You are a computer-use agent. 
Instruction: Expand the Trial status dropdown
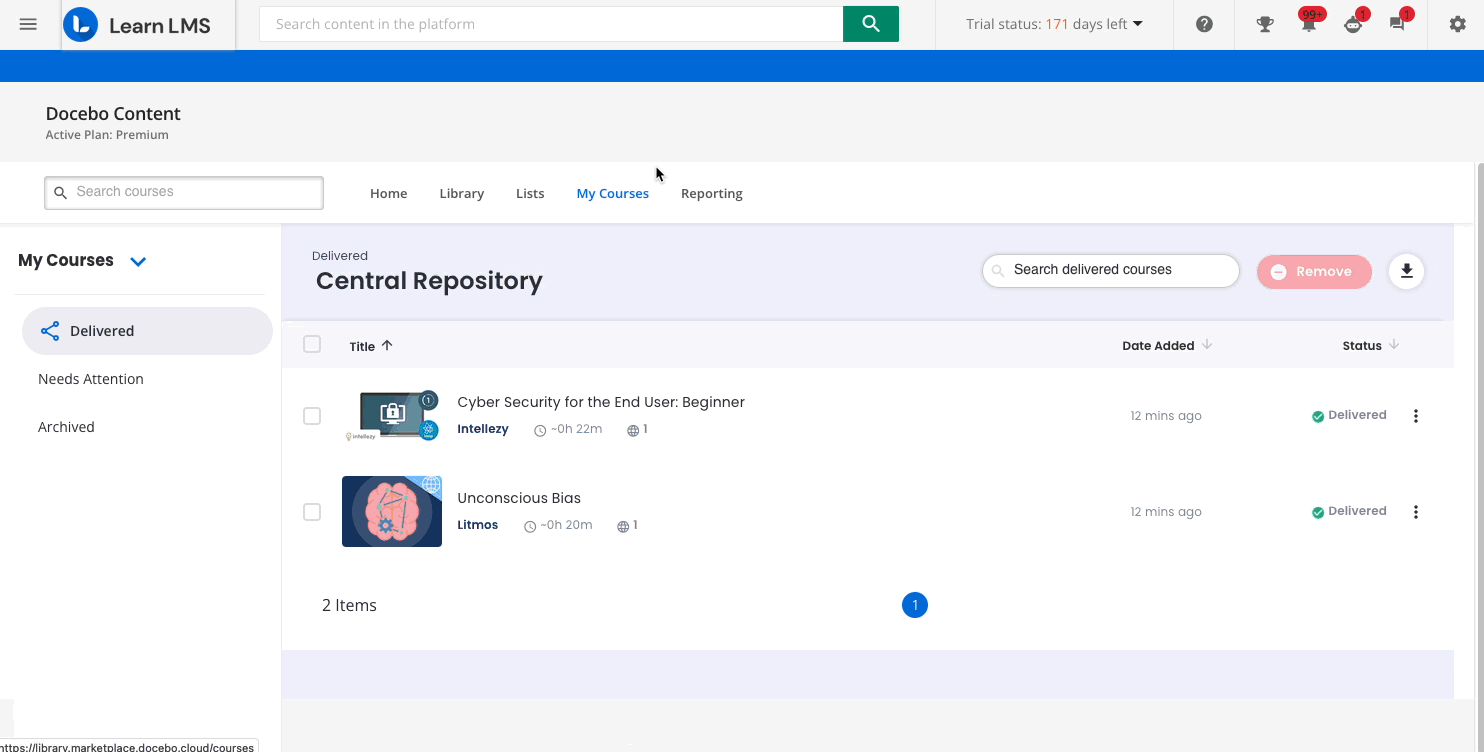click(1138, 23)
